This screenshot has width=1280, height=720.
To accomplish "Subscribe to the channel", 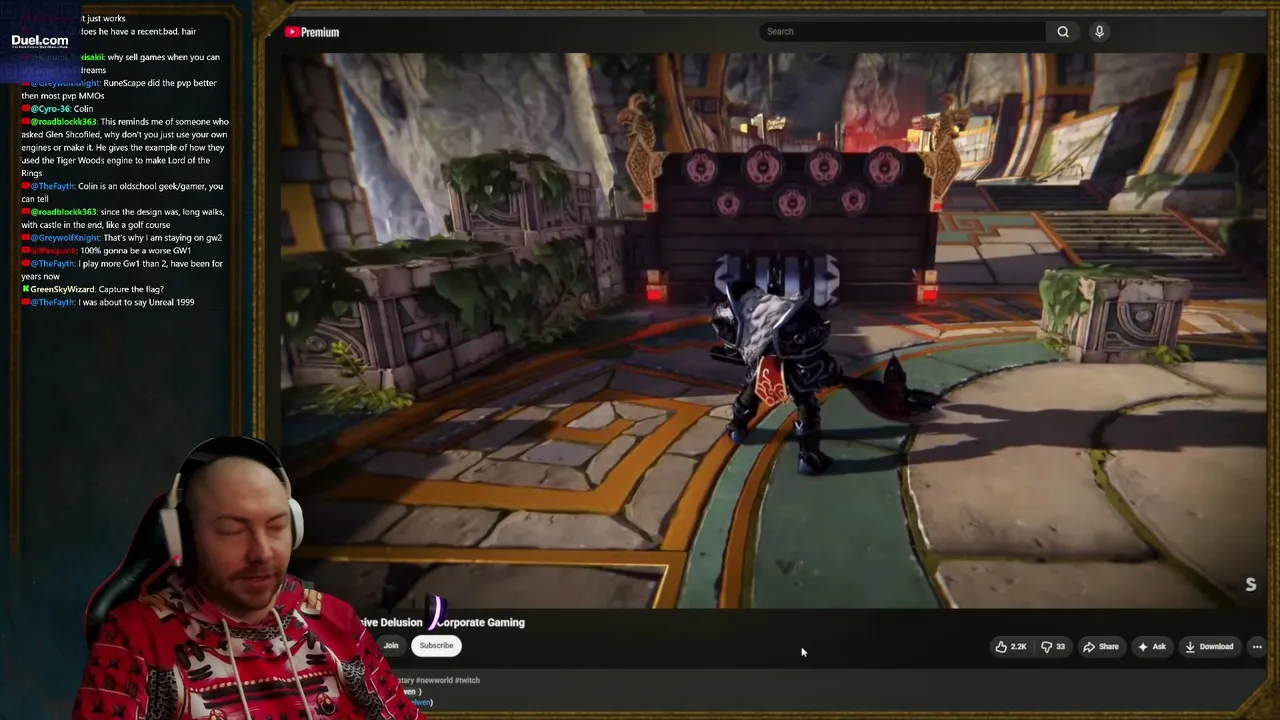I will pos(436,646).
